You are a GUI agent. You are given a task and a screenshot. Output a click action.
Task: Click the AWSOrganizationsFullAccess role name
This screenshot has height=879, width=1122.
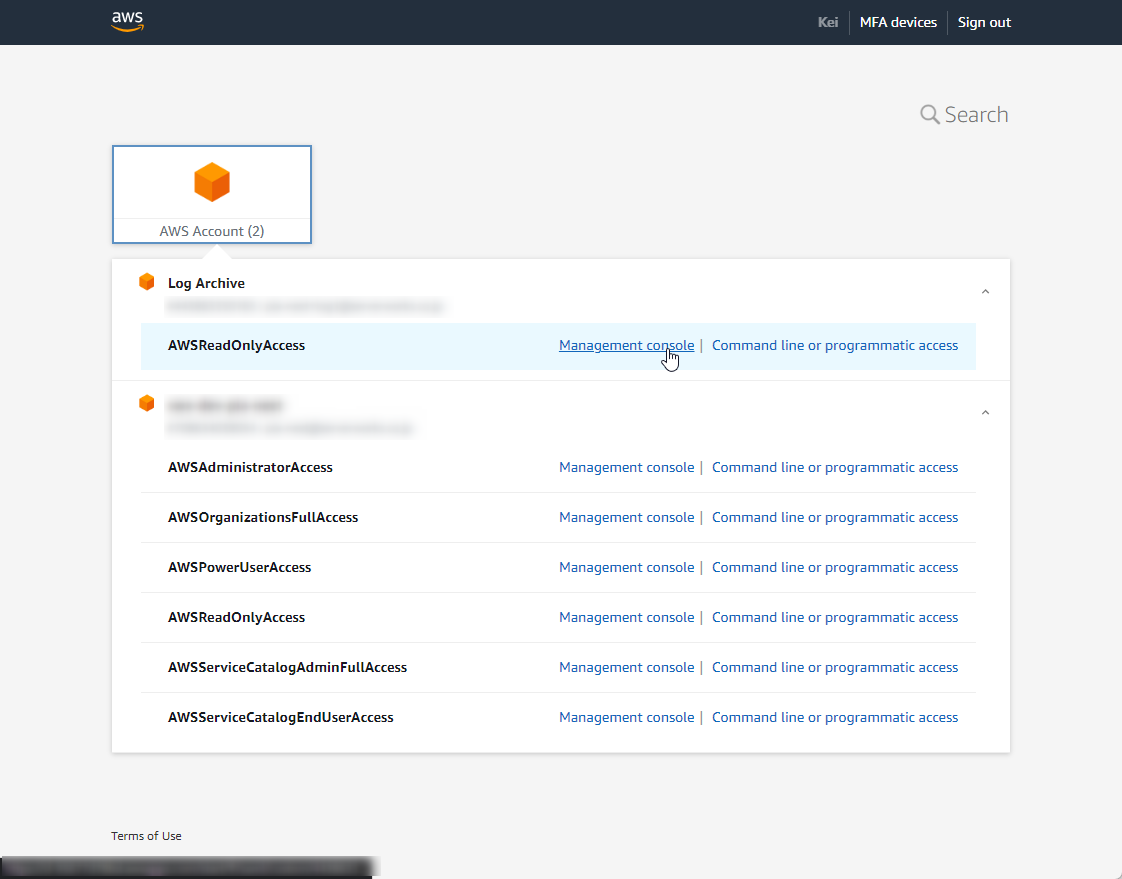click(x=263, y=518)
